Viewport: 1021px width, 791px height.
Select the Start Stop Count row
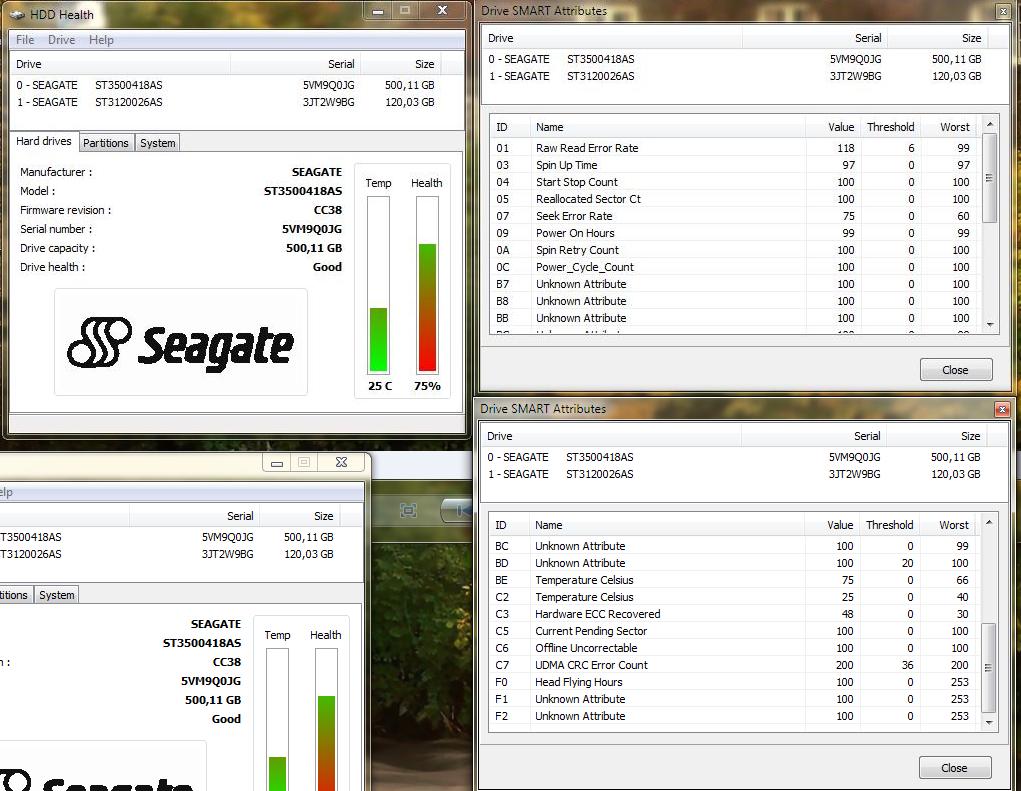click(x=735, y=182)
